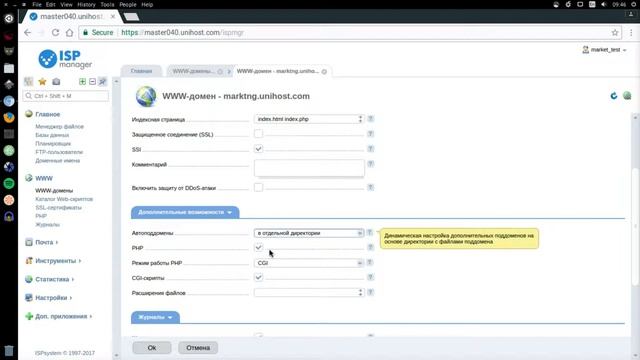Viewport: 640px width, 360px height.
Task: Open the briefcase icon in sidebar toolbar
Action: (x=56, y=82)
